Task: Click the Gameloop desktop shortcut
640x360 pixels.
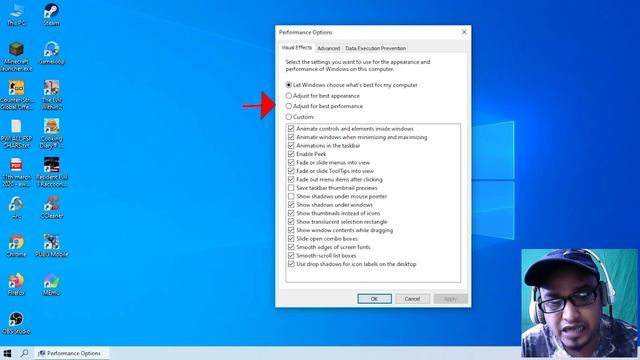Action: (51, 53)
